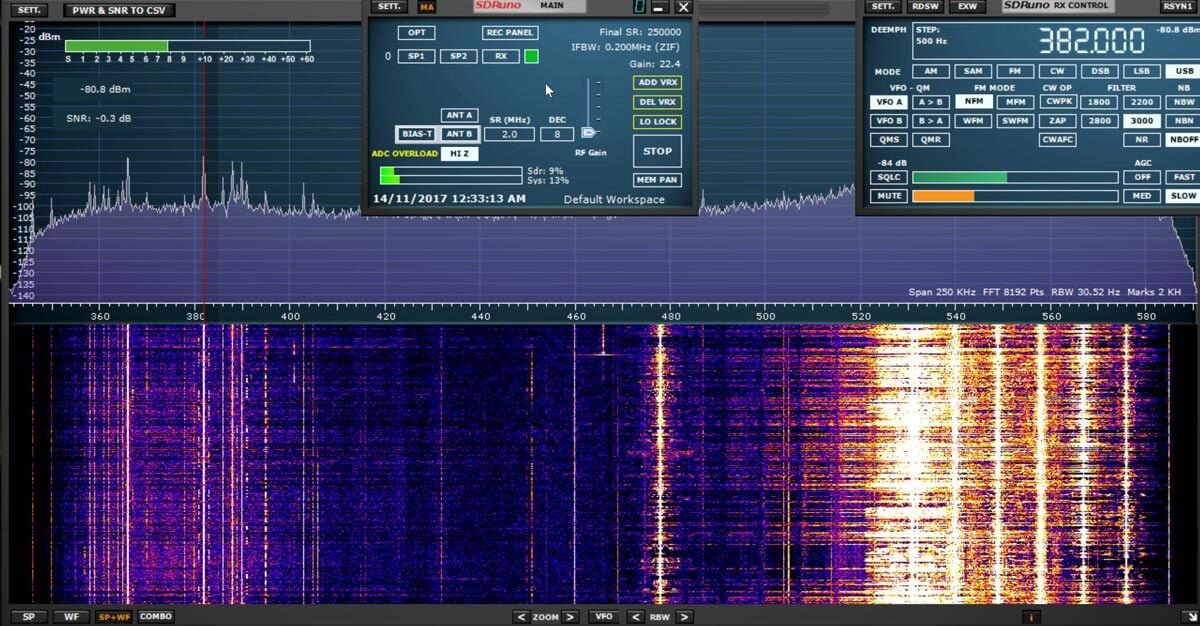Screen dimensions: 1200x626
Task: Select NFM under FM MODE
Action: (973, 102)
